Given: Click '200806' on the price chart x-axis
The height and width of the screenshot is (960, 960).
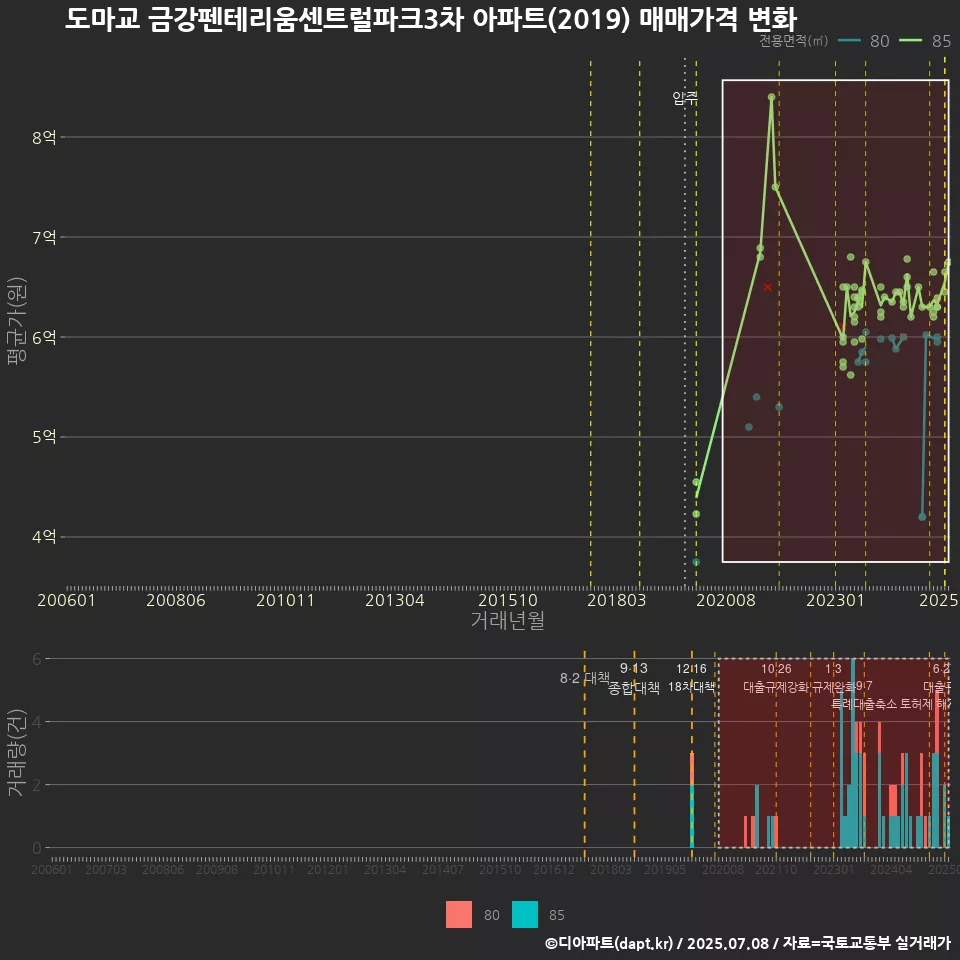Looking at the screenshot, I should 176,600.
